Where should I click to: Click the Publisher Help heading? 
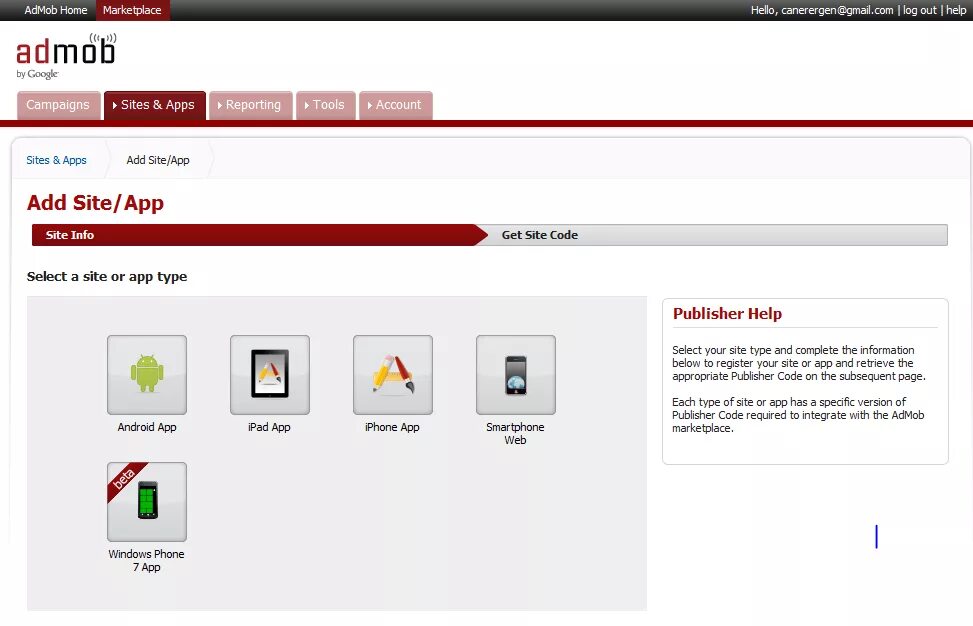pos(727,313)
